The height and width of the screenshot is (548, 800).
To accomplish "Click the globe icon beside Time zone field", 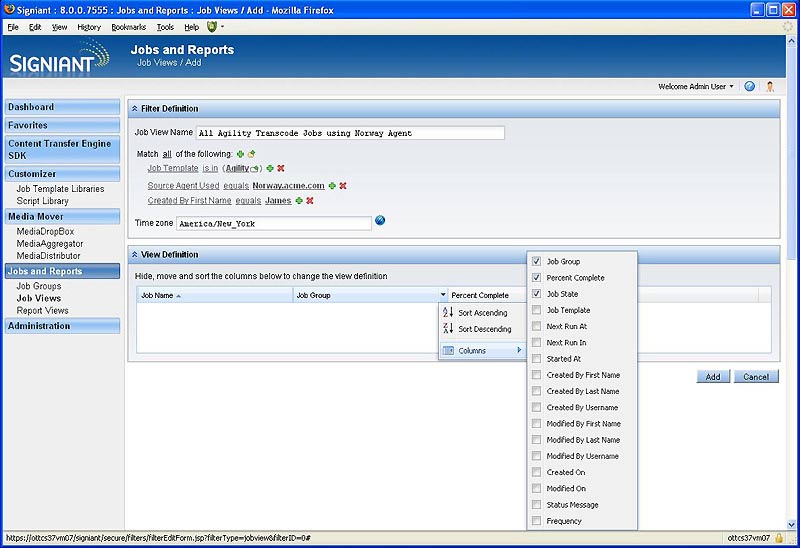I will pyautogui.click(x=380, y=221).
